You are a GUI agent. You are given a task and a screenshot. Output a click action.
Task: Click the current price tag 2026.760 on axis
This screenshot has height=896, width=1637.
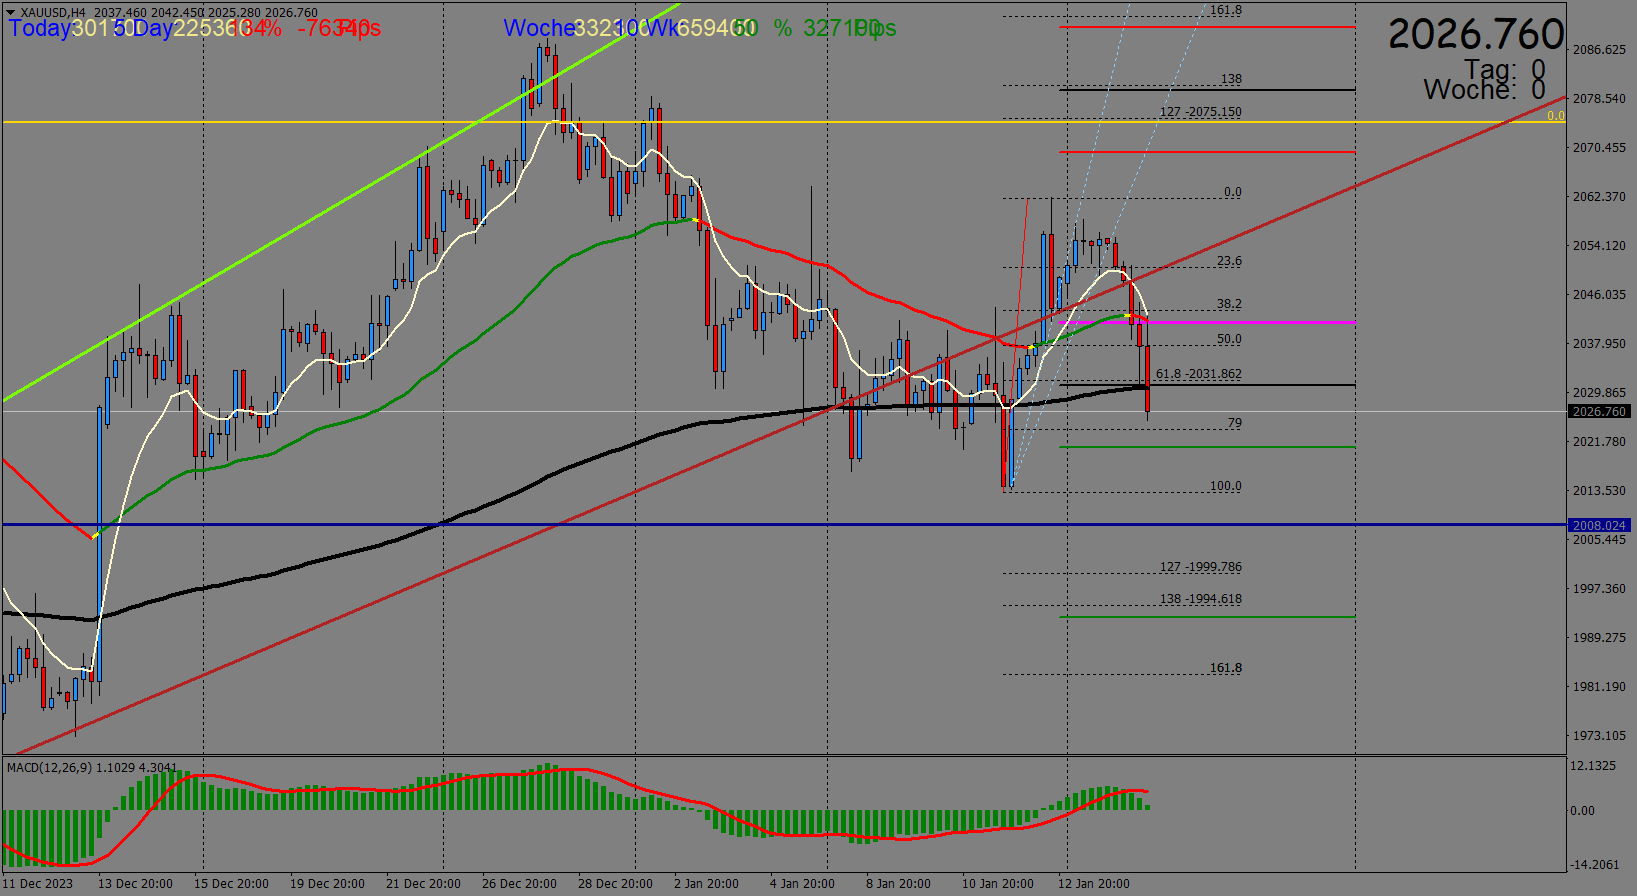coord(1599,412)
